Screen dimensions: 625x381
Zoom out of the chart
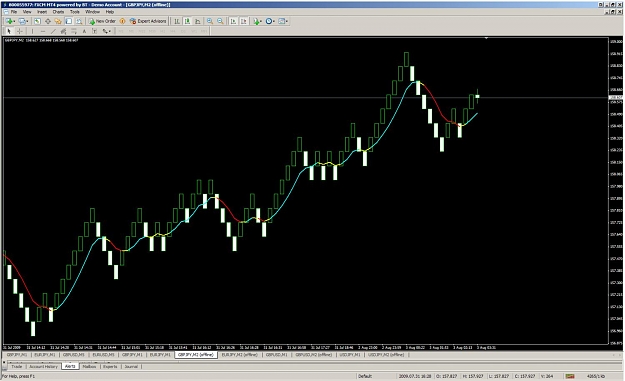220,21
